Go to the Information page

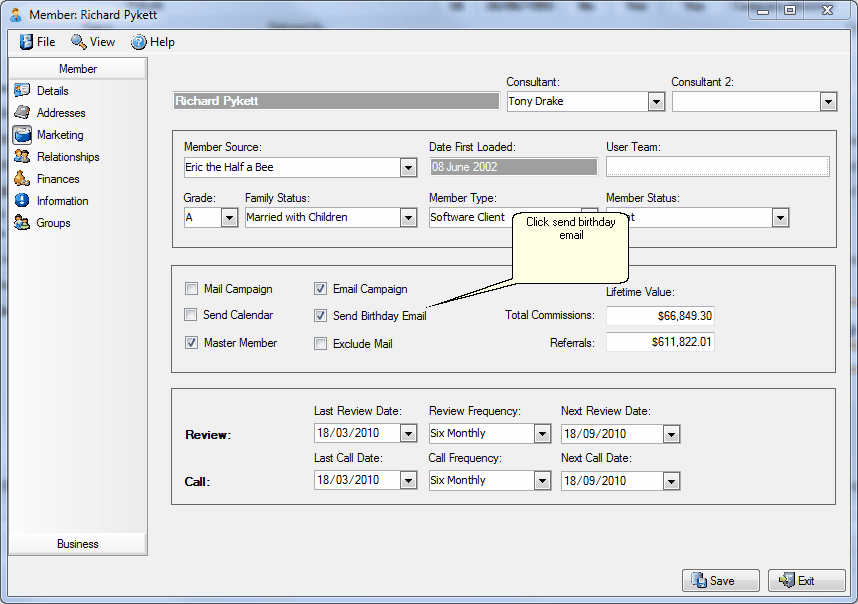point(62,201)
